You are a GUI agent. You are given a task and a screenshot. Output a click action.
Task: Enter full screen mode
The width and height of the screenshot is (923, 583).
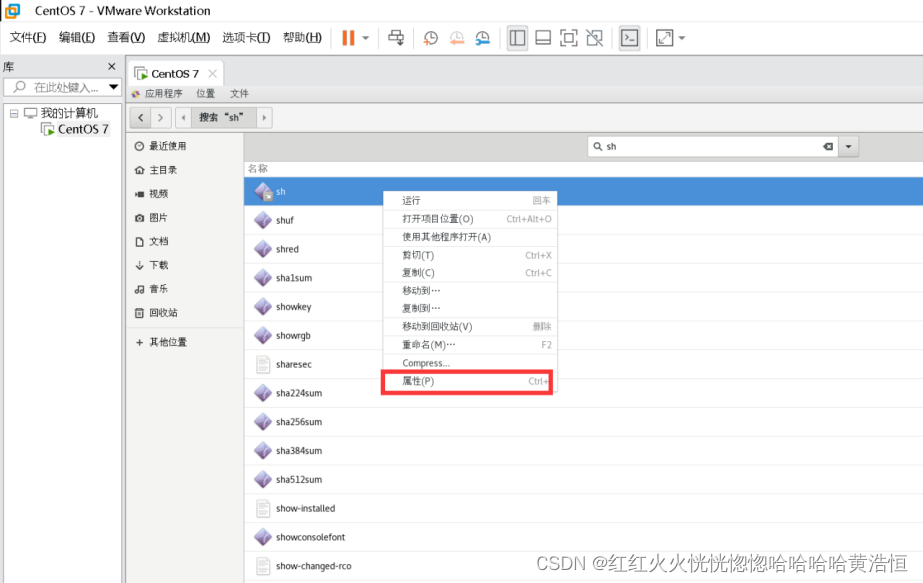click(x=568, y=37)
